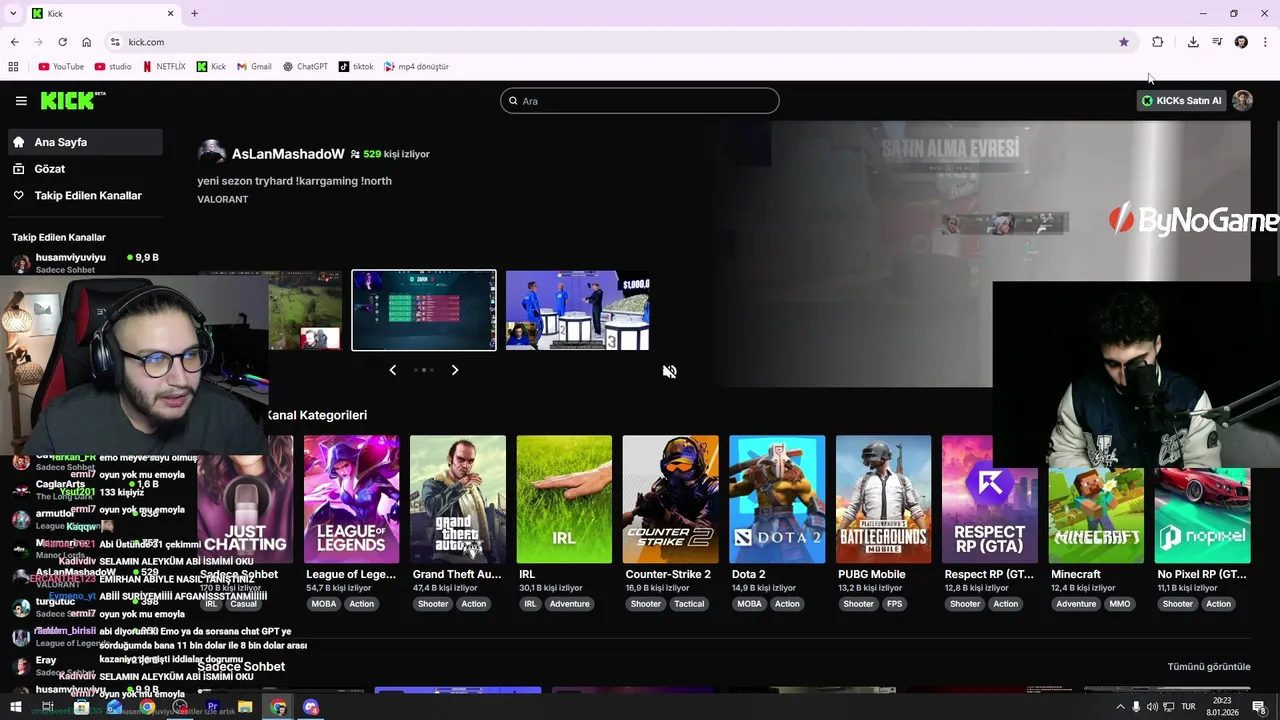Show next featured stream with right arrow
Viewport: 1280px width, 720px height.
tap(455, 370)
